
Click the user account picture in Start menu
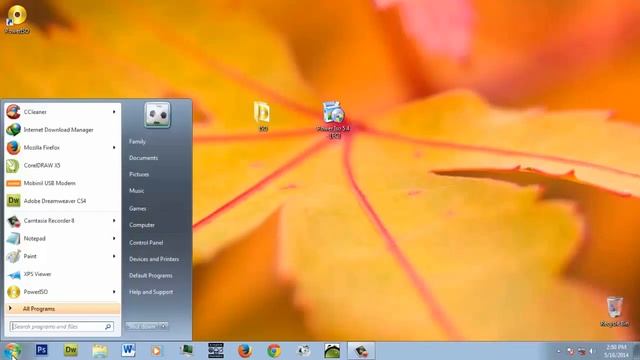157,115
